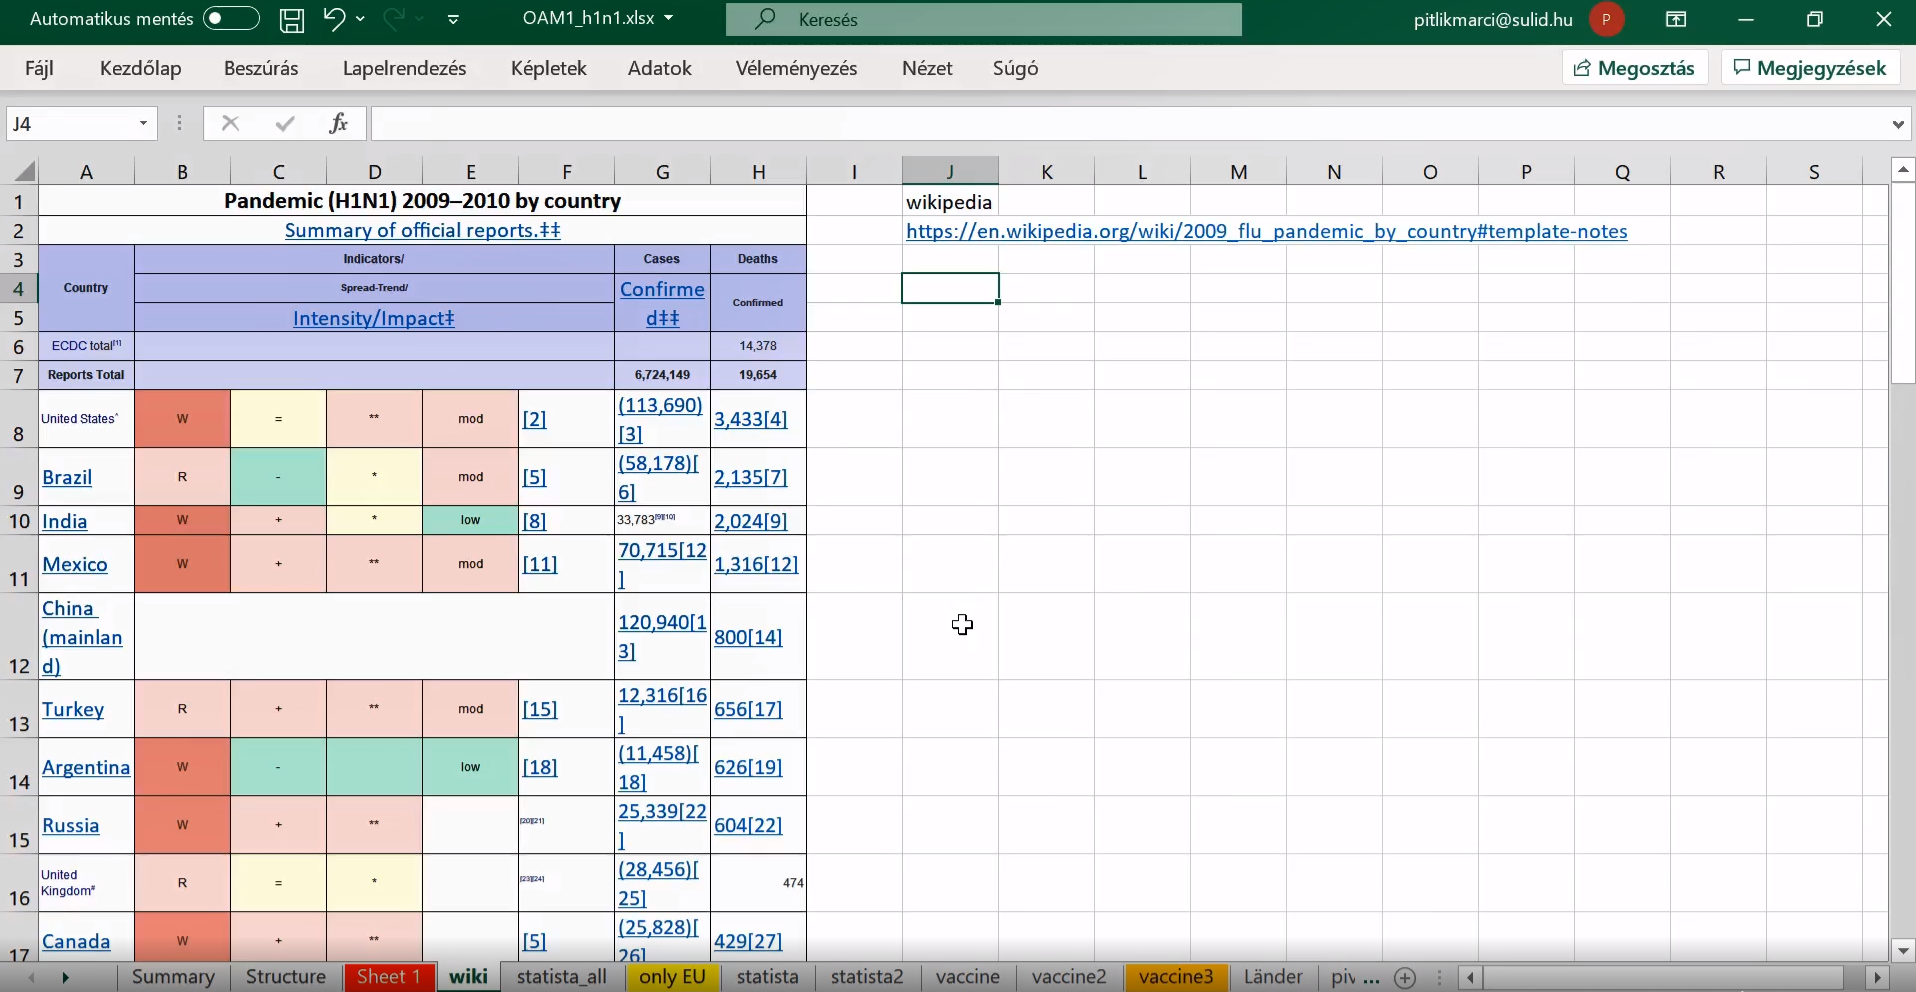This screenshot has width=1916, height=992.
Task: Switch to the Summary sheet tab
Action: (173, 977)
